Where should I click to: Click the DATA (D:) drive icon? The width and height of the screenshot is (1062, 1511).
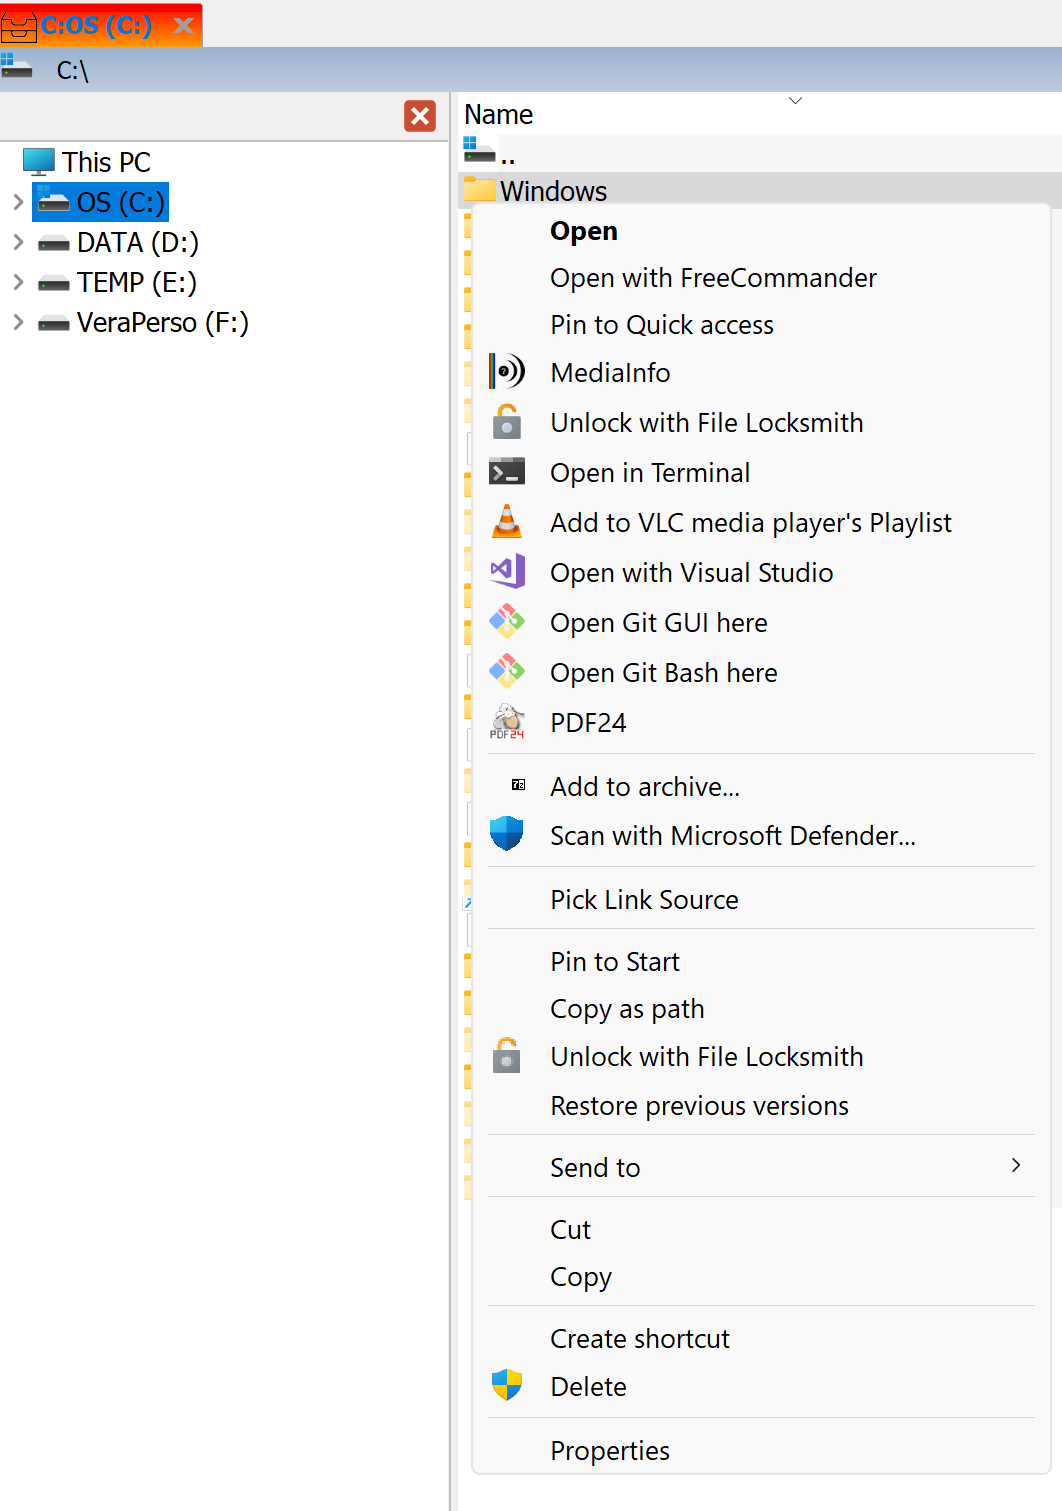[53, 243]
